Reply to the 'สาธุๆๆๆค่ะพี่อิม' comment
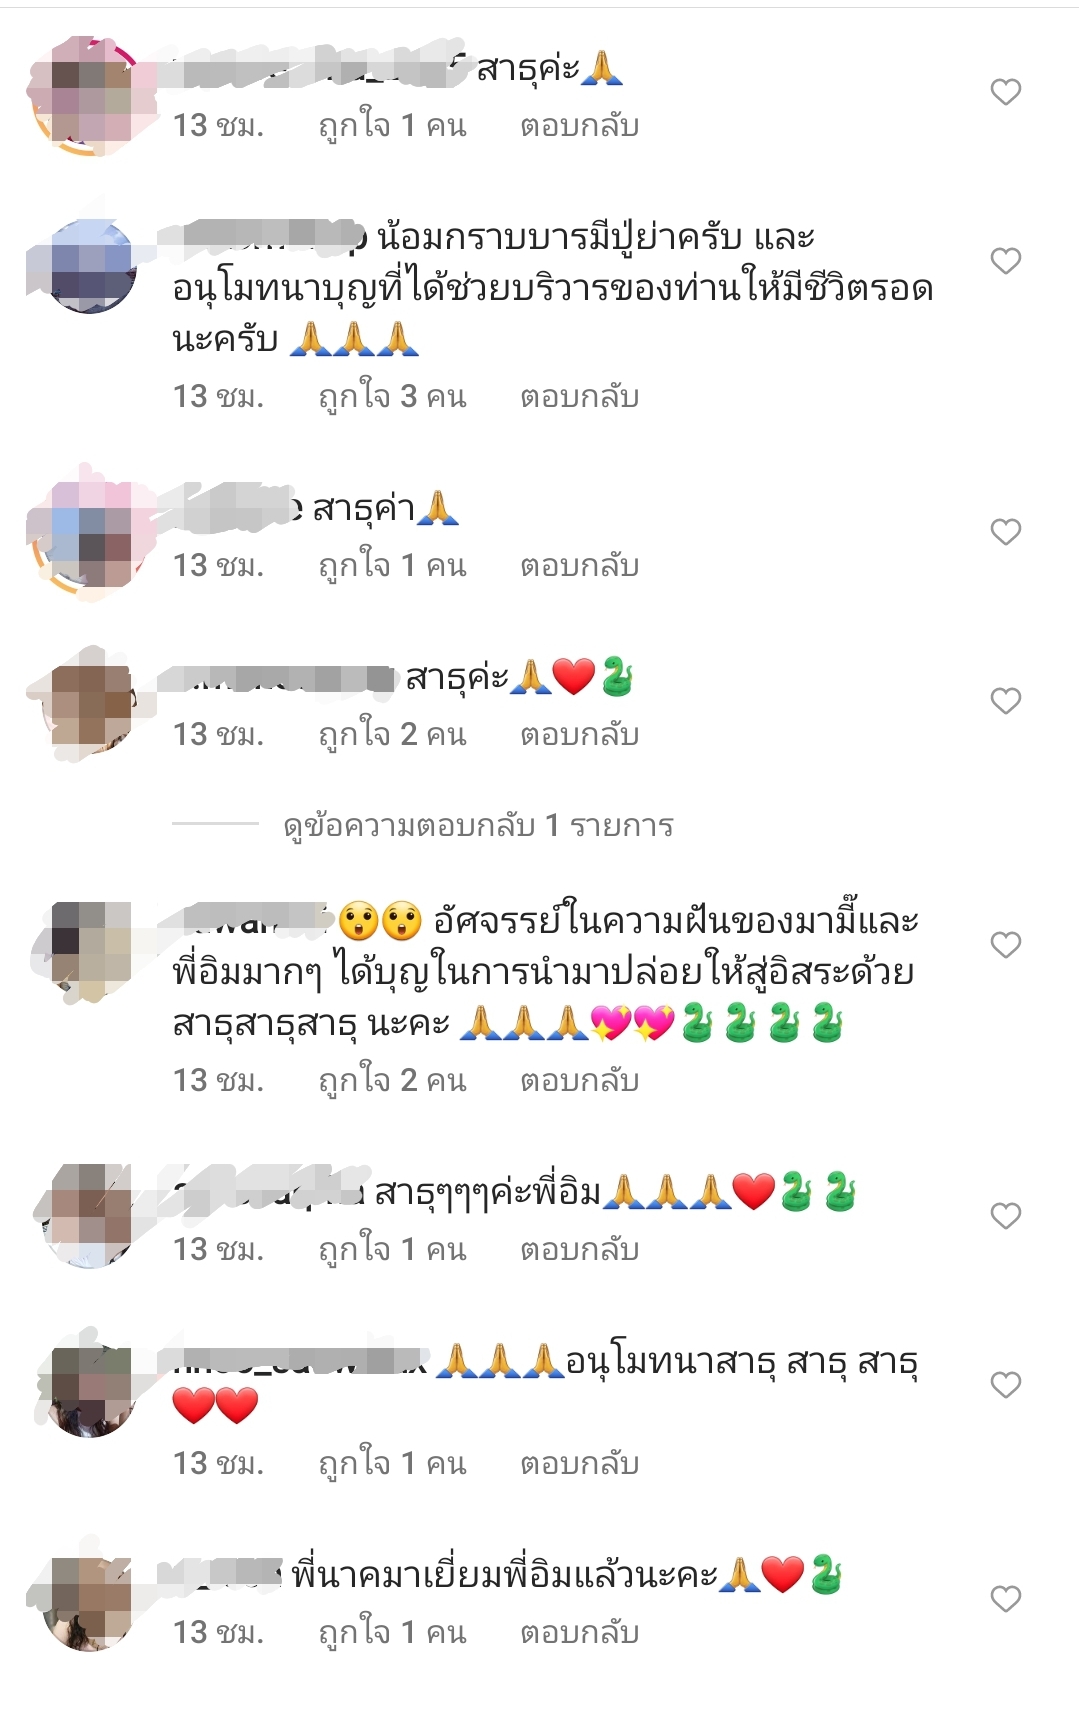Image resolution: width=1079 pixels, height=1719 pixels. tap(579, 1250)
